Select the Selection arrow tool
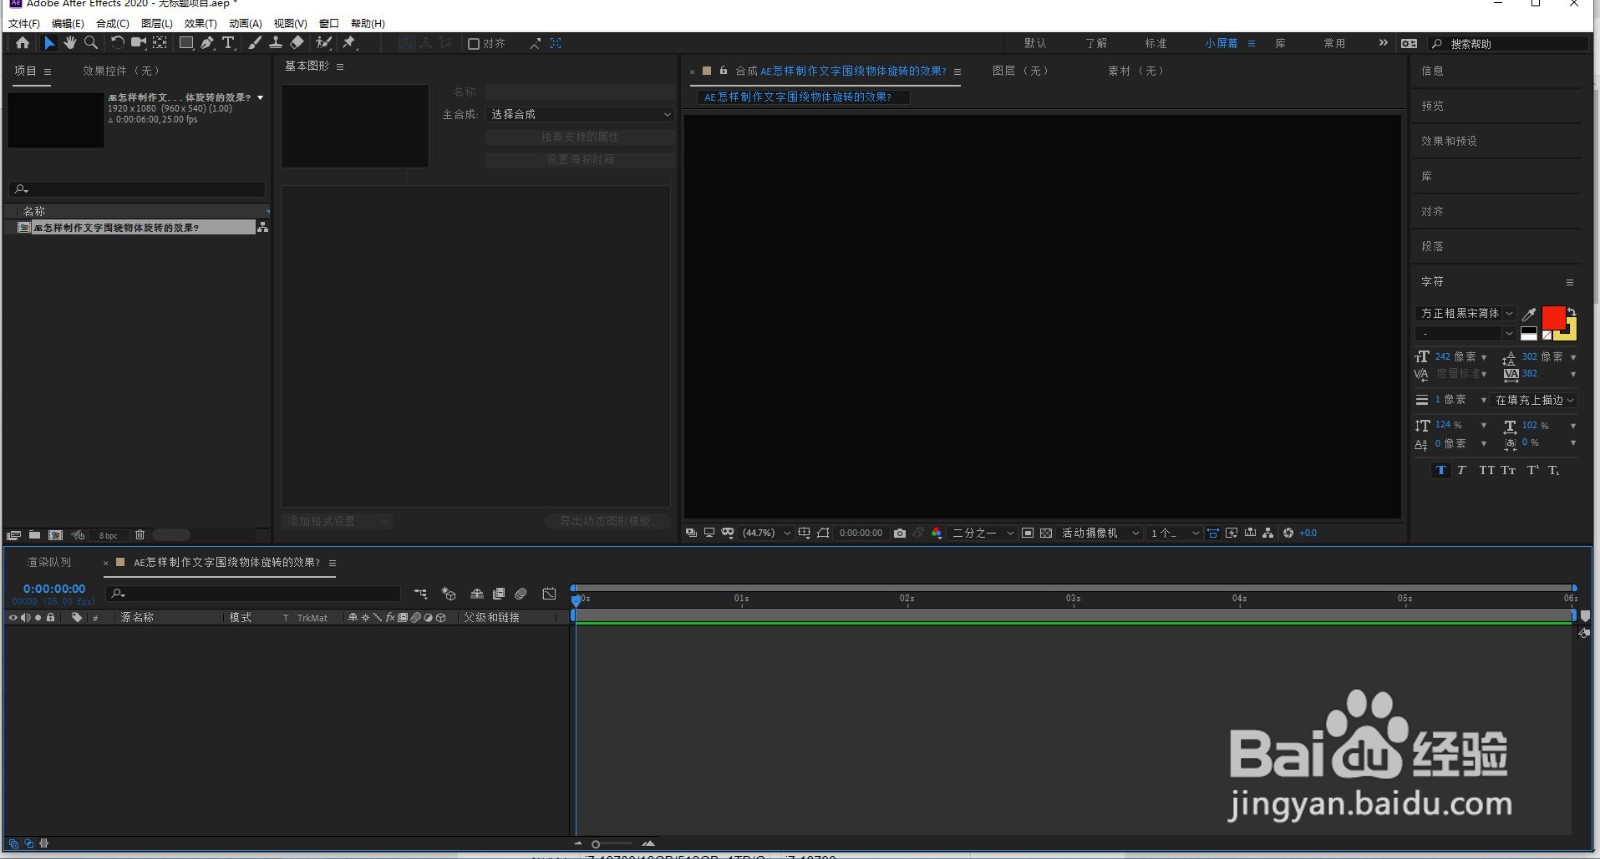Screen dimensions: 1600x859 [x=49, y=43]
